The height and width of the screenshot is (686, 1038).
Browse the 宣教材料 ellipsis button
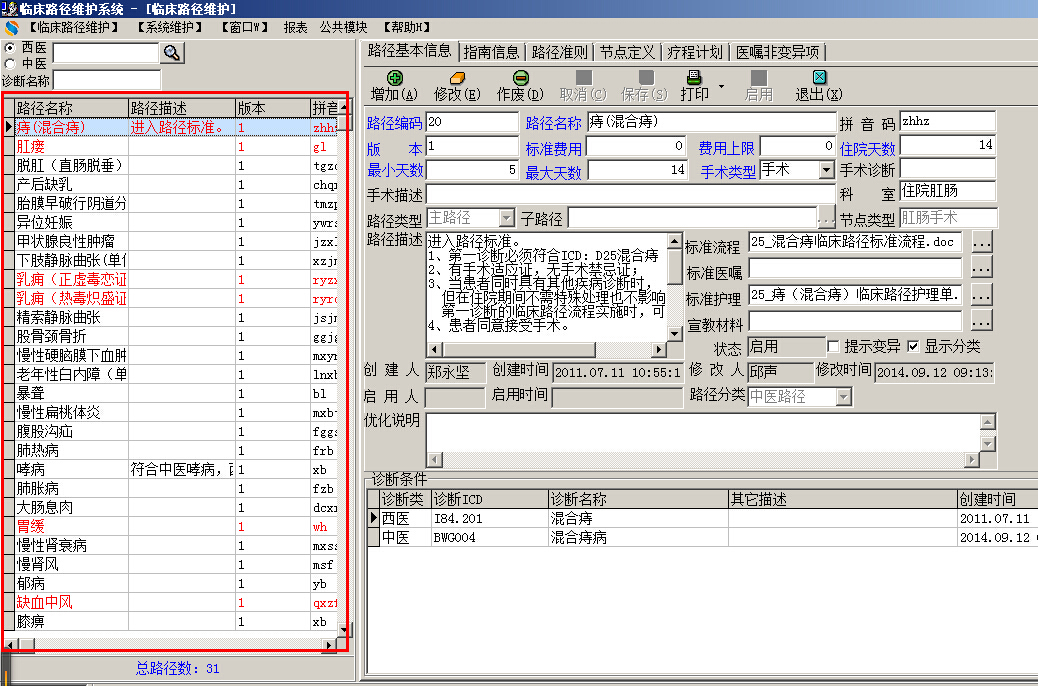(981, 320)
